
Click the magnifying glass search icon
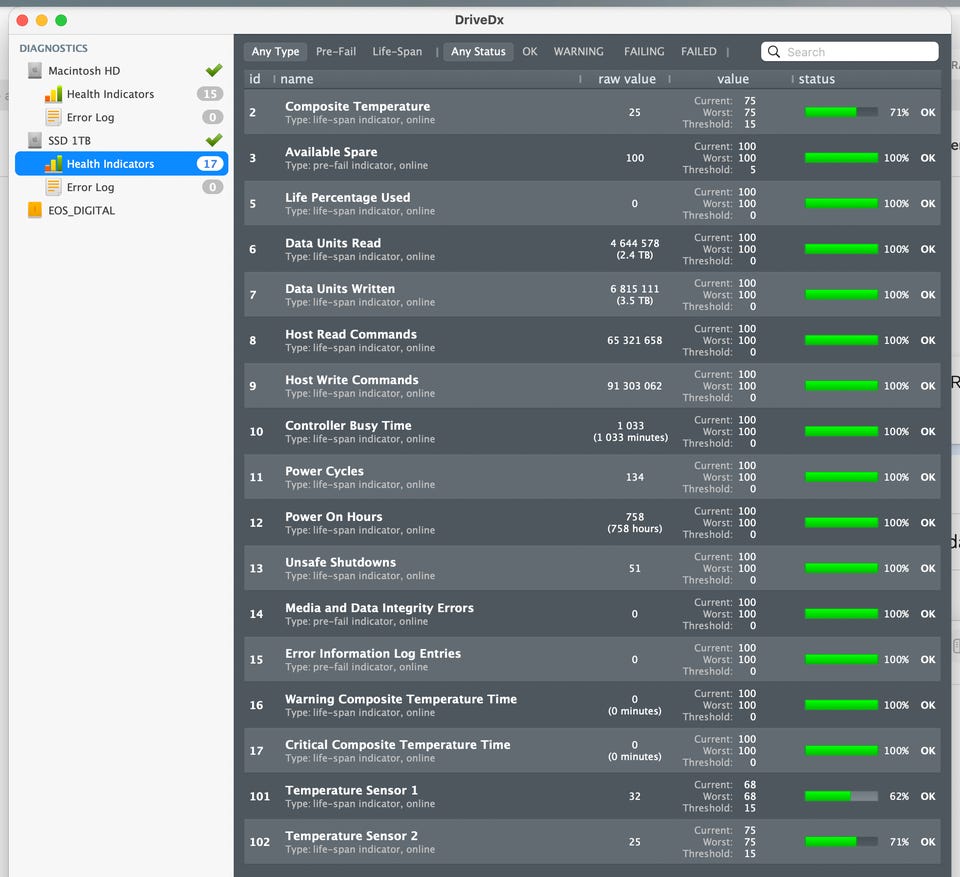click(x=774, y=52)
